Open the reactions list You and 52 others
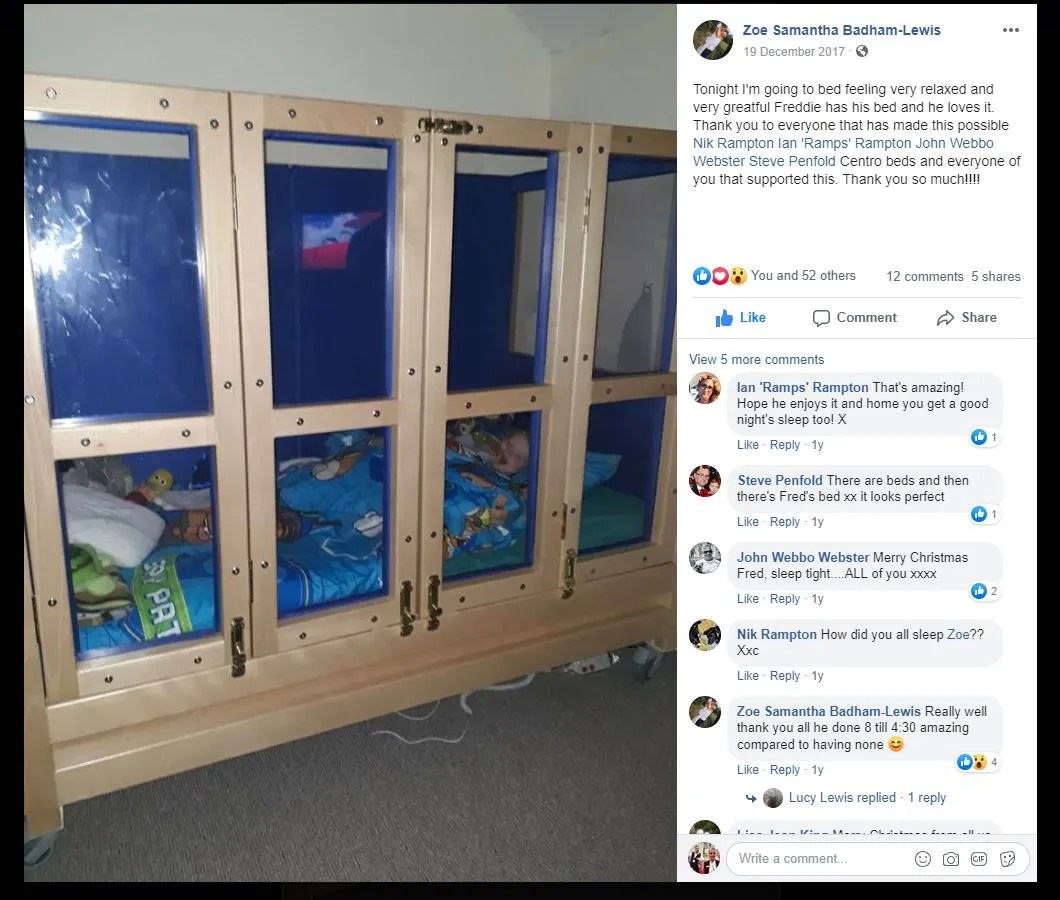The width and height of the screenshot is (1060, 900). click(x=803, y=276)
